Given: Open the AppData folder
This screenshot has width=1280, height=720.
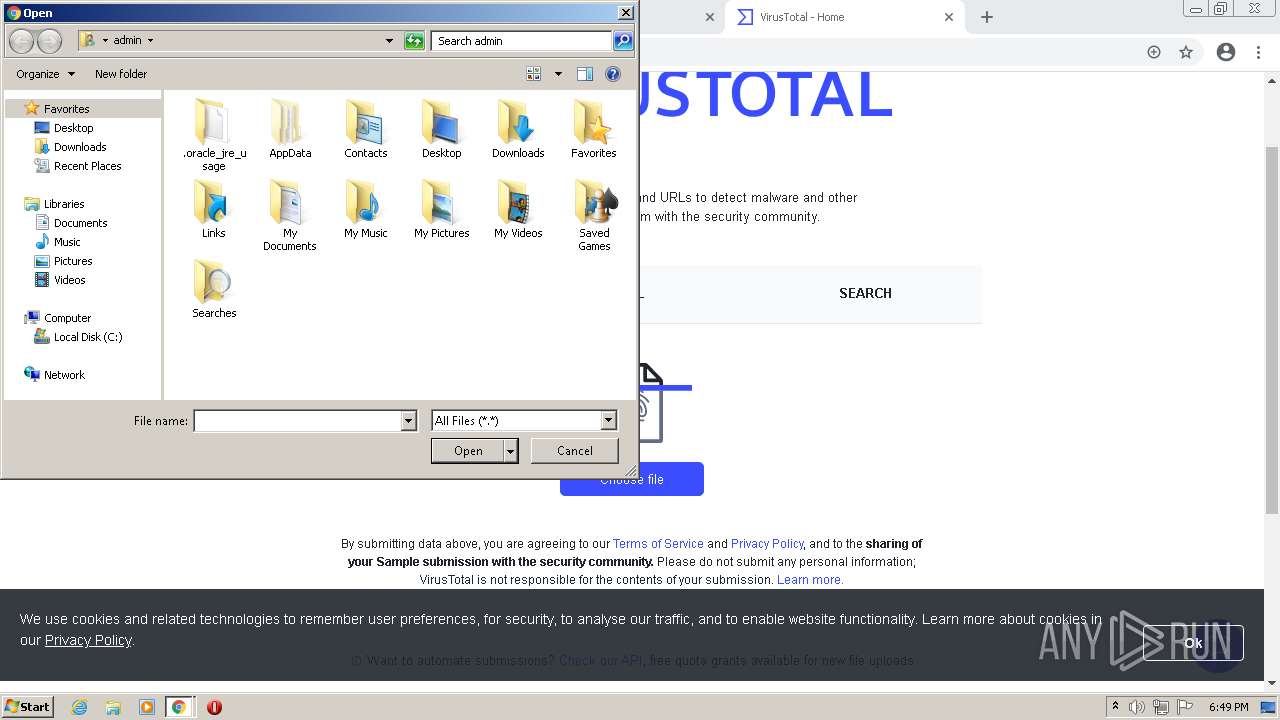Looking at the screenshot, I should (x=290, y=129).
